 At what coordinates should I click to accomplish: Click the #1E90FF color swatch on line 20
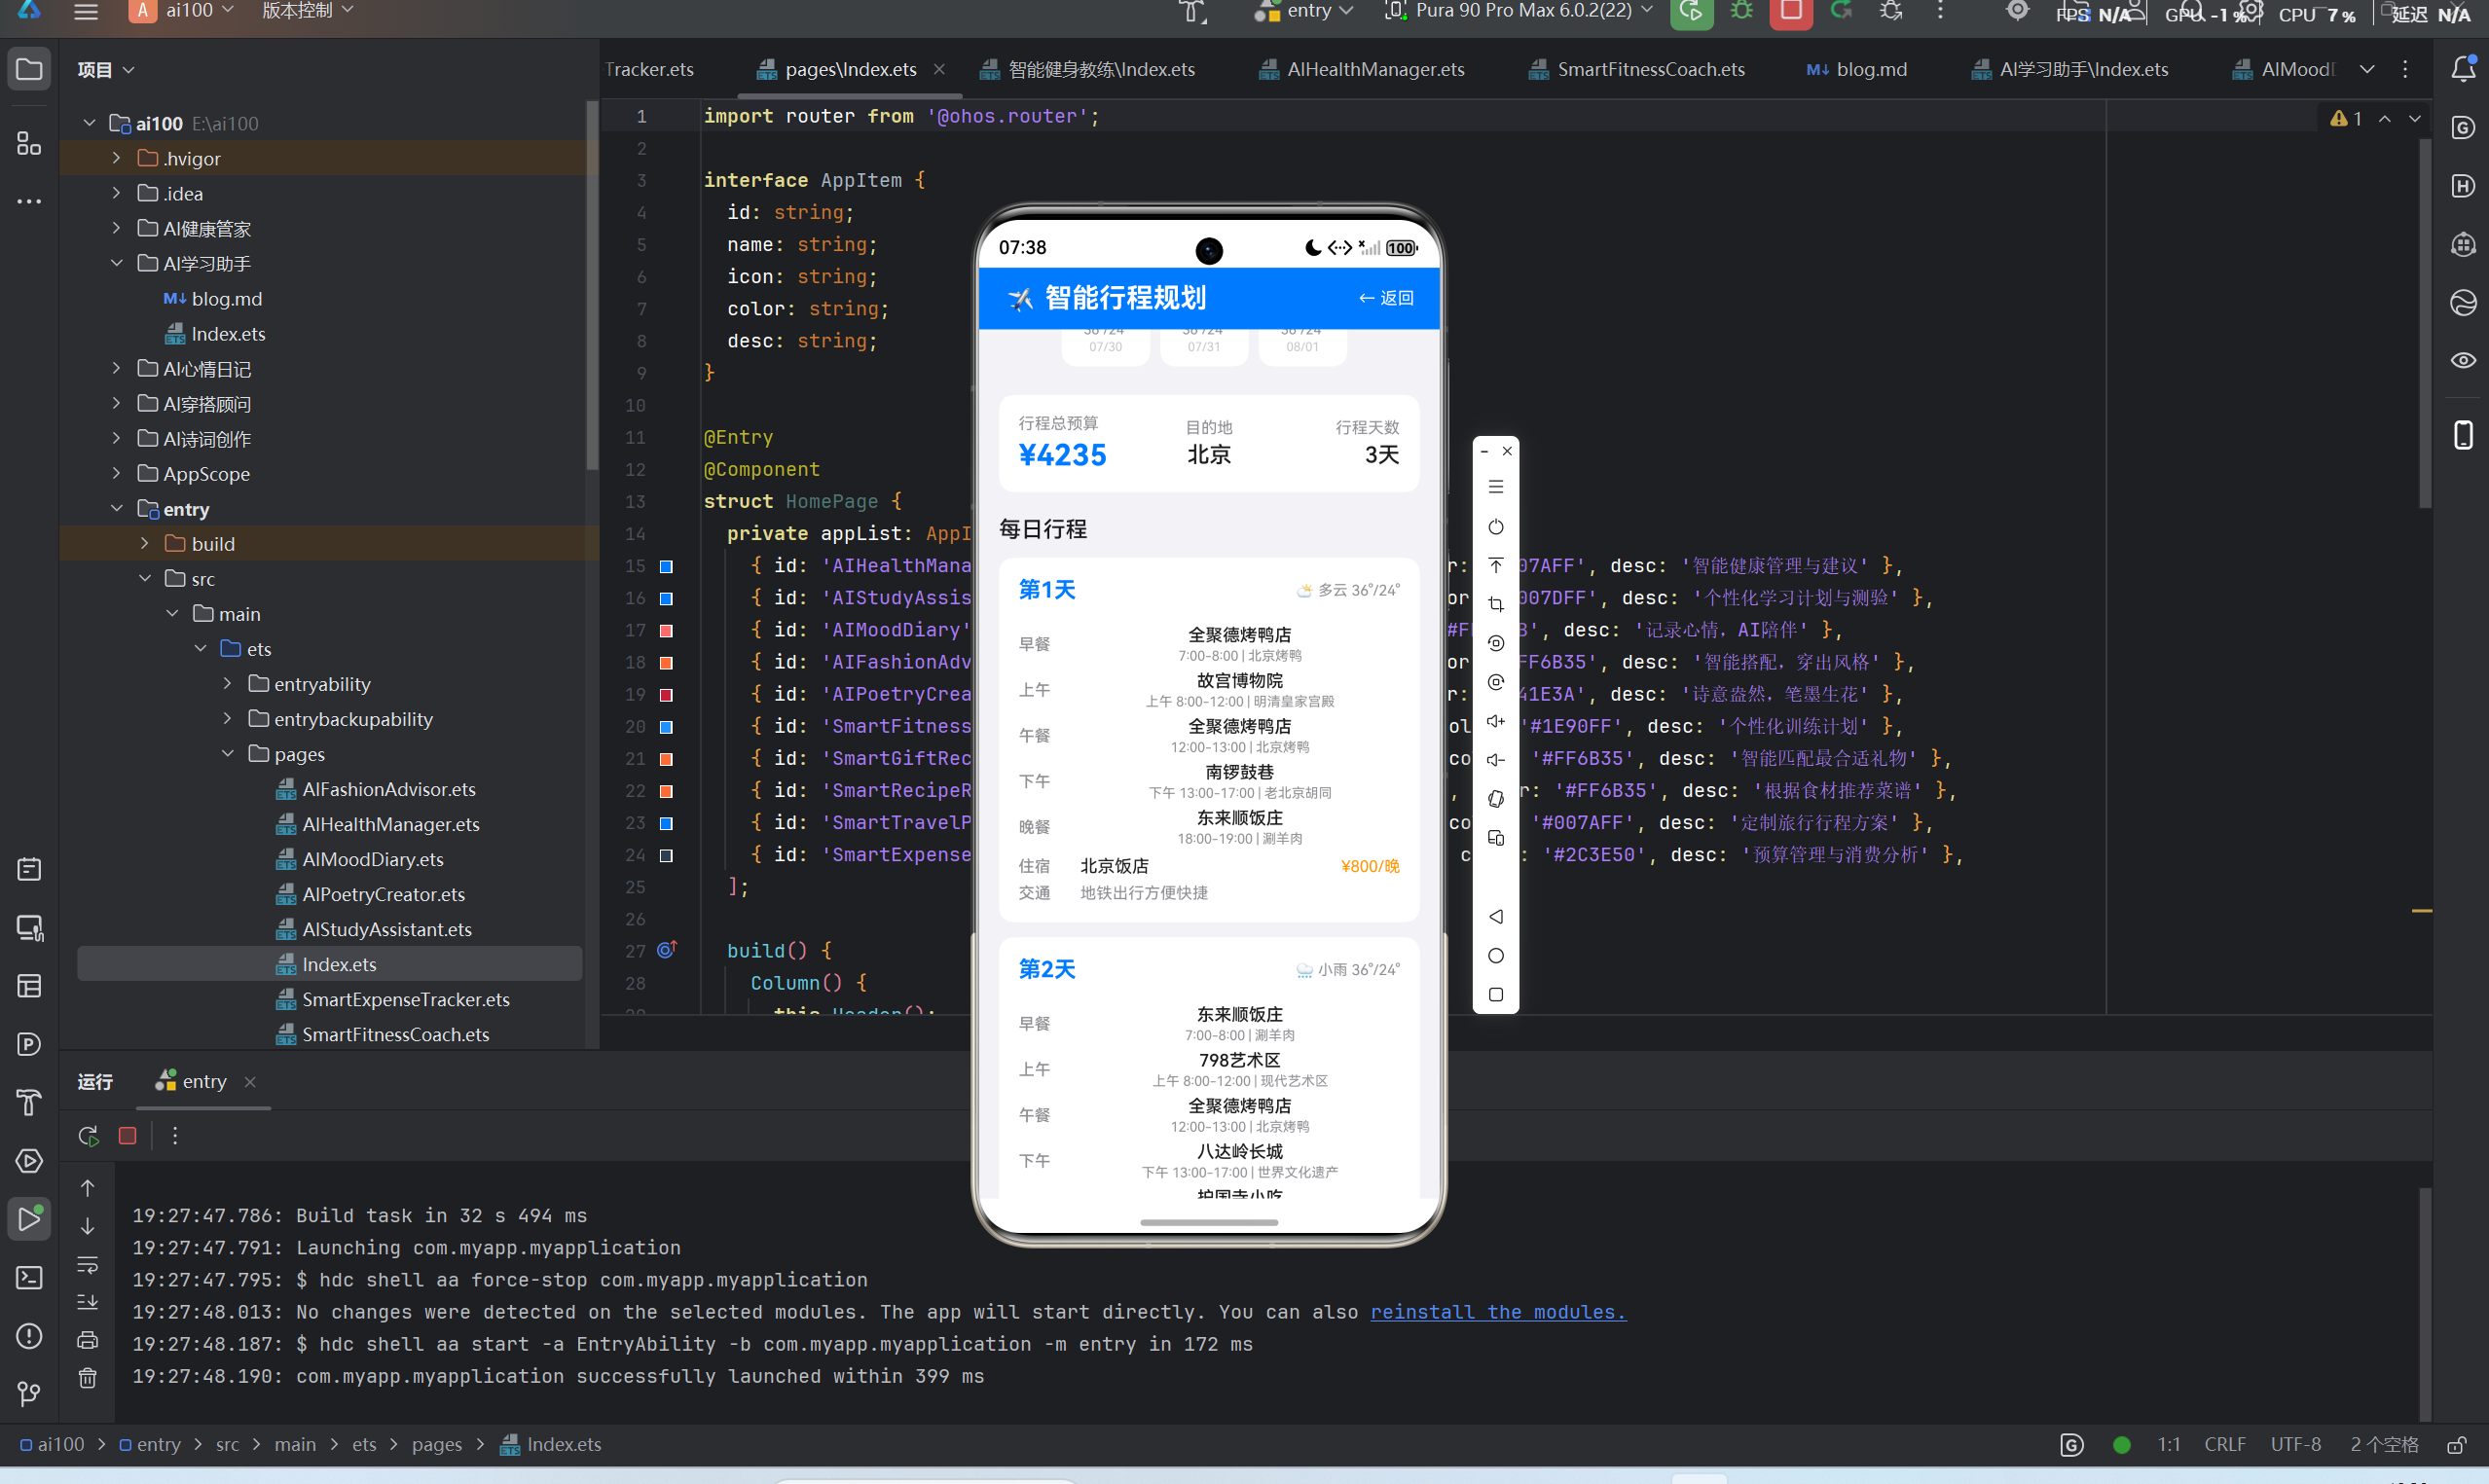[x=666, y=727]
